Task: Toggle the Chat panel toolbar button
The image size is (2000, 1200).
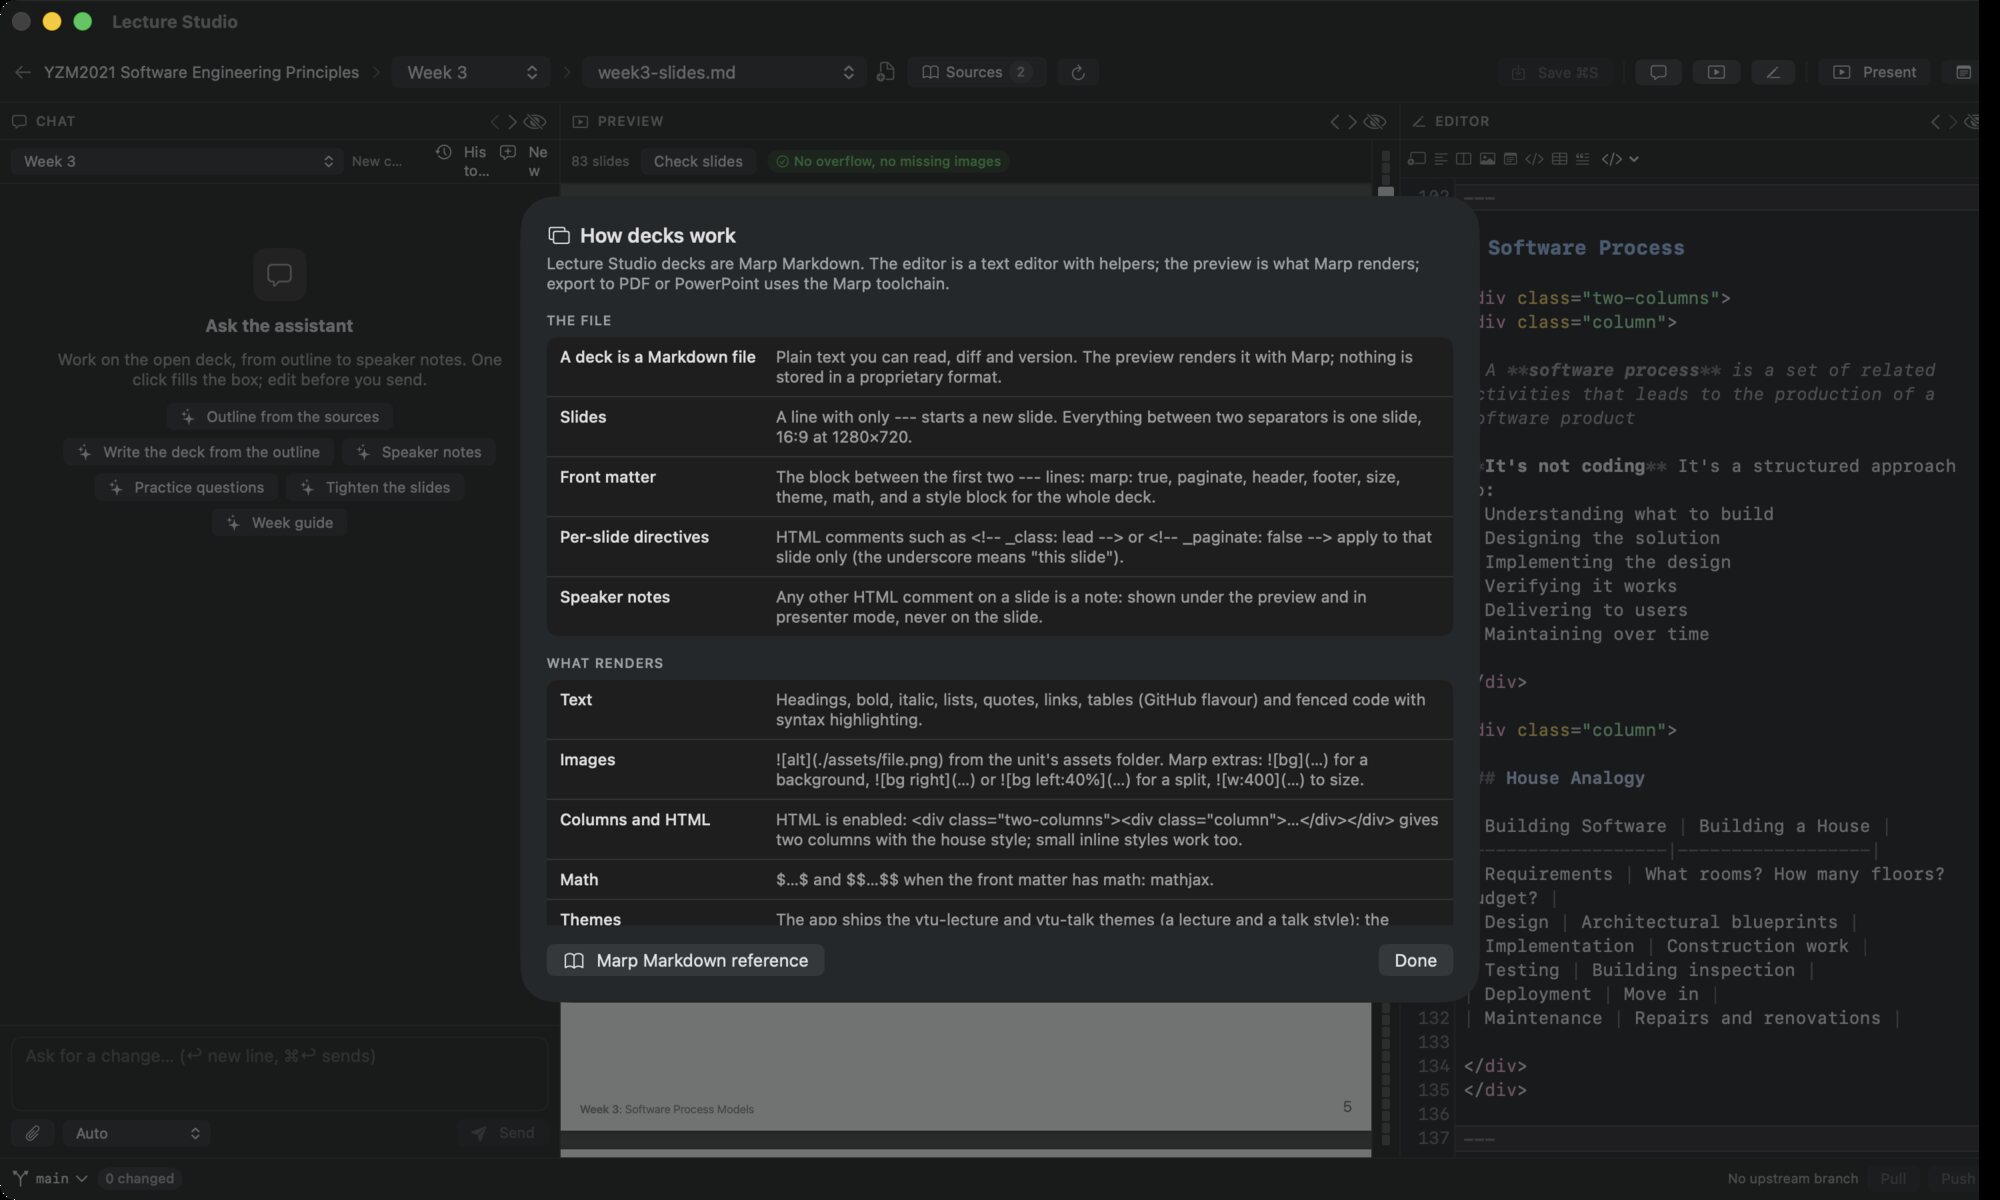Action: [1658, 72]
